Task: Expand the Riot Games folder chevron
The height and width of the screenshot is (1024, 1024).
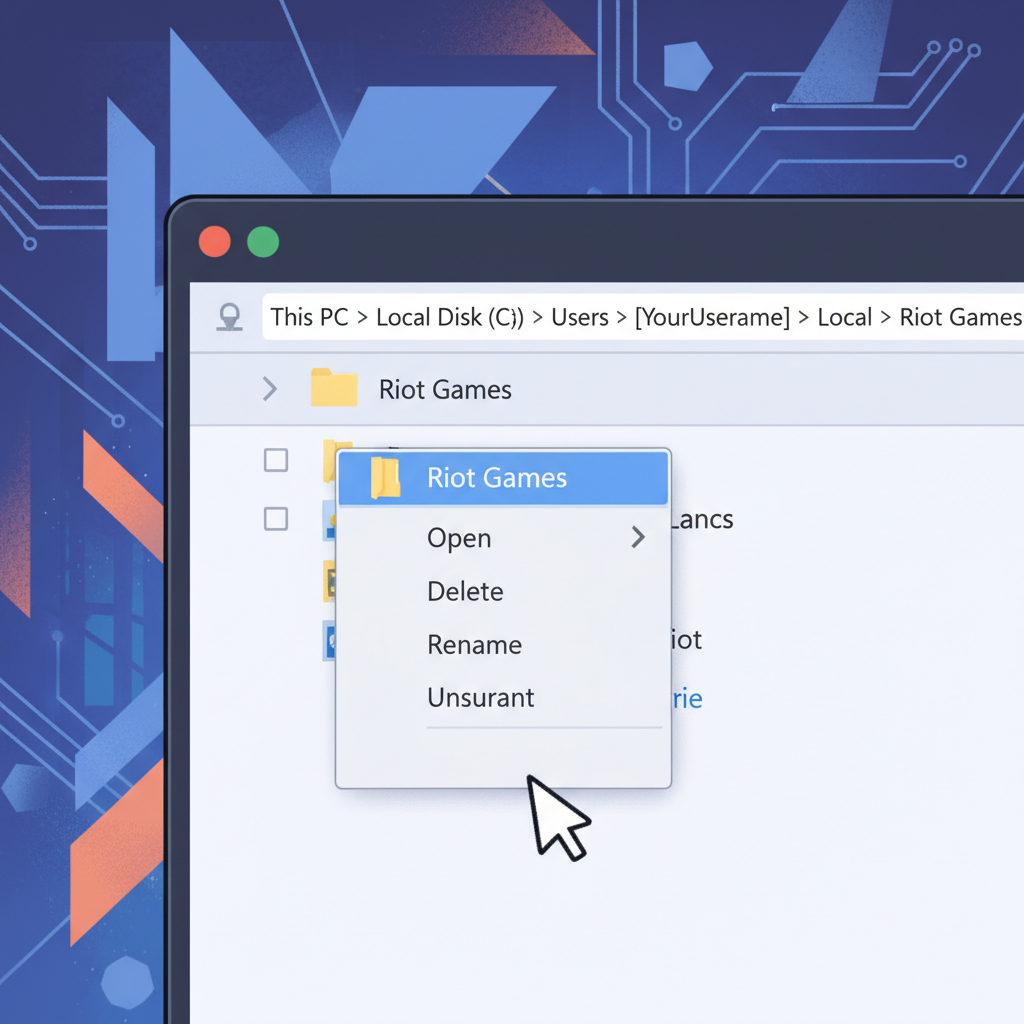Action: point(269,388)
